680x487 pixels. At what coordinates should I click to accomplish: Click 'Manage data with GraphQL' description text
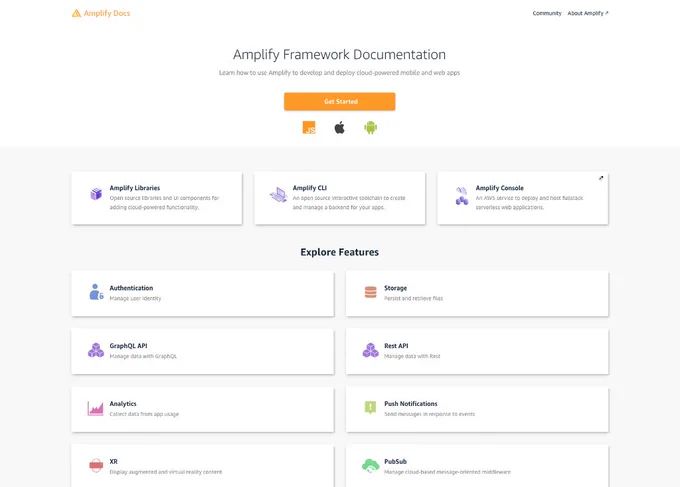point(143,356)
